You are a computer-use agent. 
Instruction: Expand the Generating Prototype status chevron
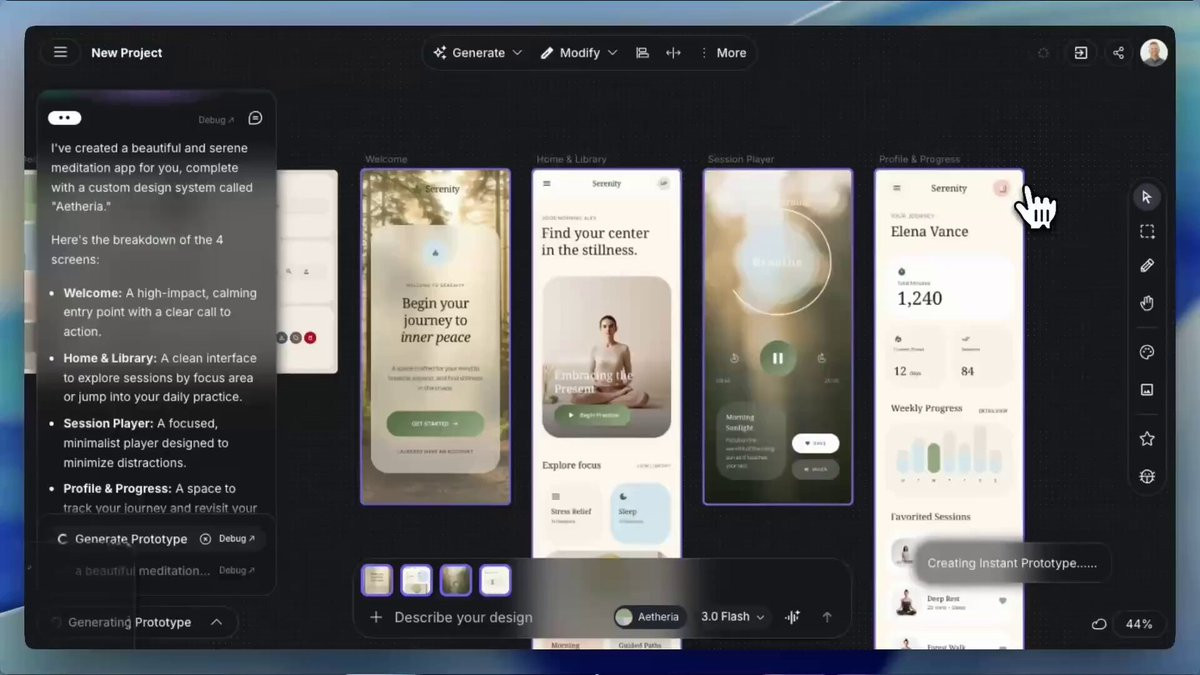(x=216, y=622)
